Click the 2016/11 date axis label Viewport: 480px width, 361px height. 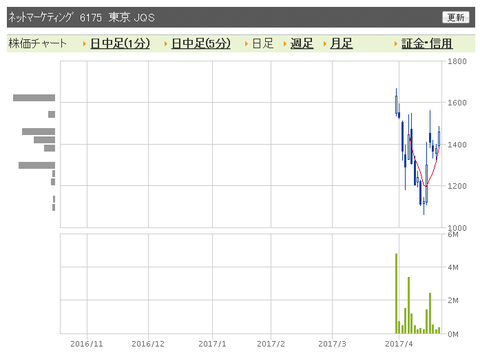tap(87, 344)
